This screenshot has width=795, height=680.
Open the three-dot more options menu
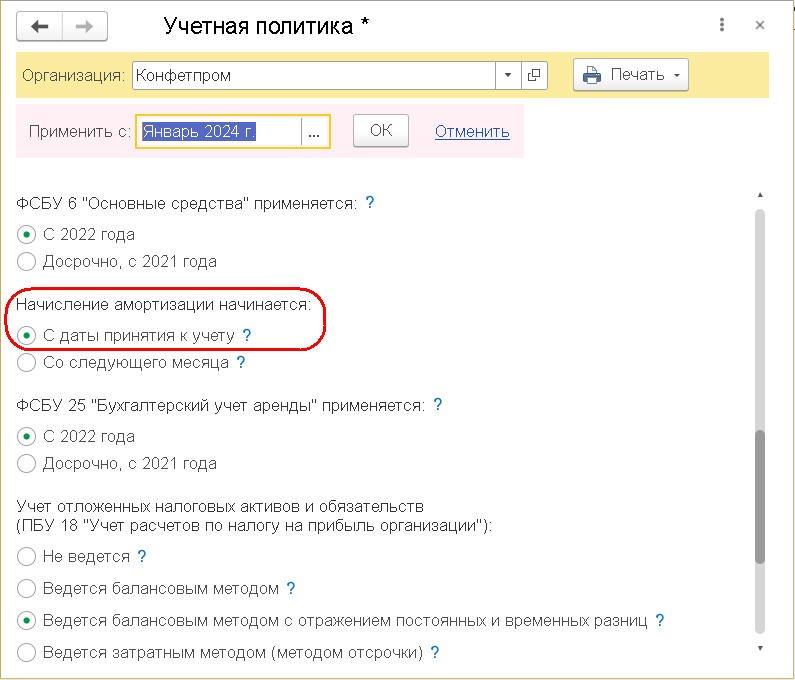722,26
